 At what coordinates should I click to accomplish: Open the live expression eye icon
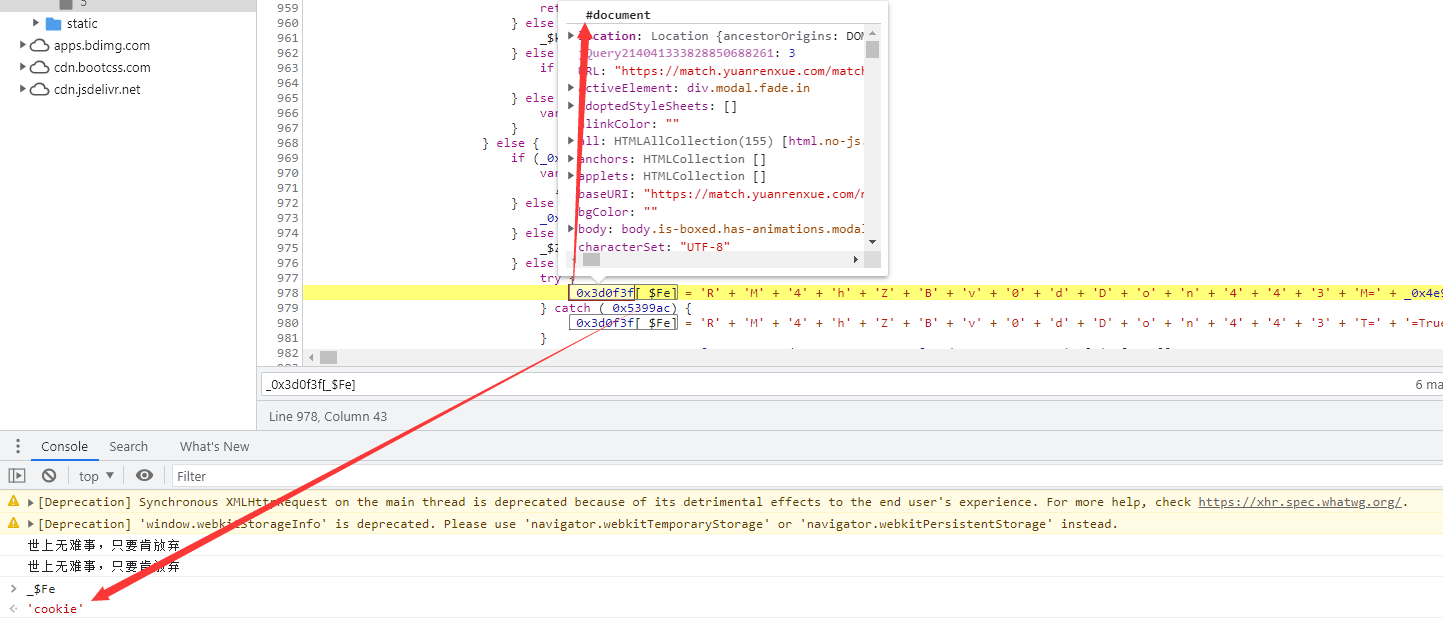[x=144, y=476]
